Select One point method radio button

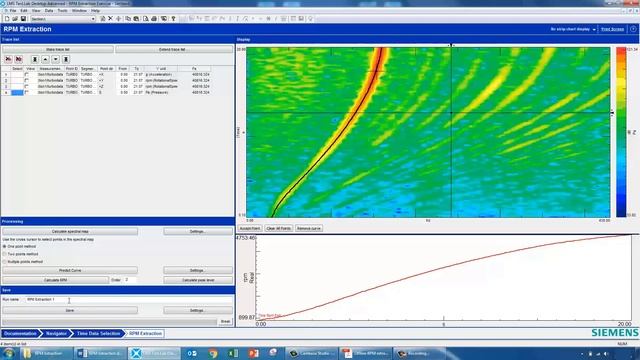[x=5, y=247]
